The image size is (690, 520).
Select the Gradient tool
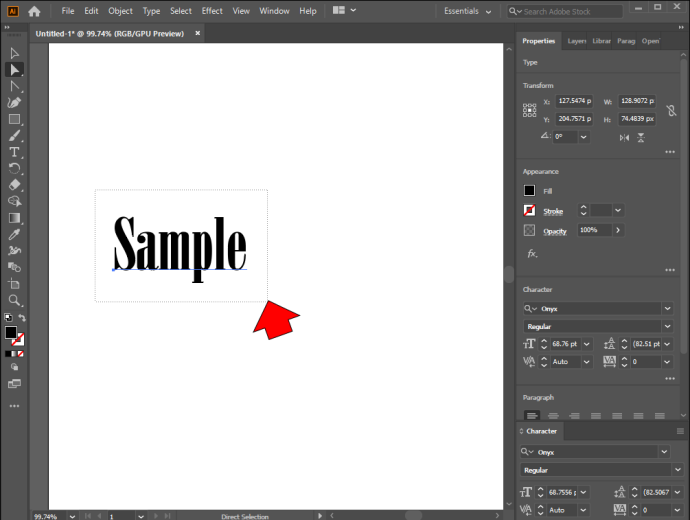pyautogui.click(x=14, y=218)
